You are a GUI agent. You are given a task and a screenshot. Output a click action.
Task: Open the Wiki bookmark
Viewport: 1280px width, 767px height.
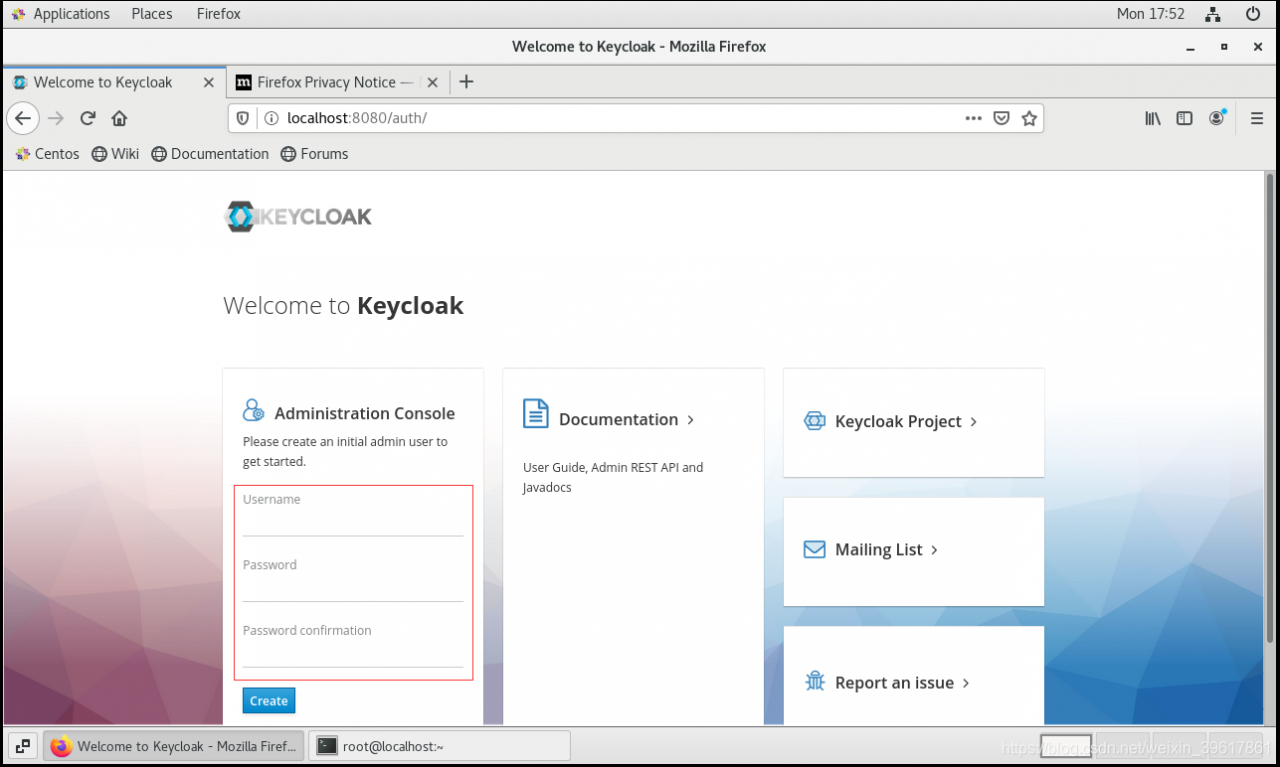click(115, 154)
